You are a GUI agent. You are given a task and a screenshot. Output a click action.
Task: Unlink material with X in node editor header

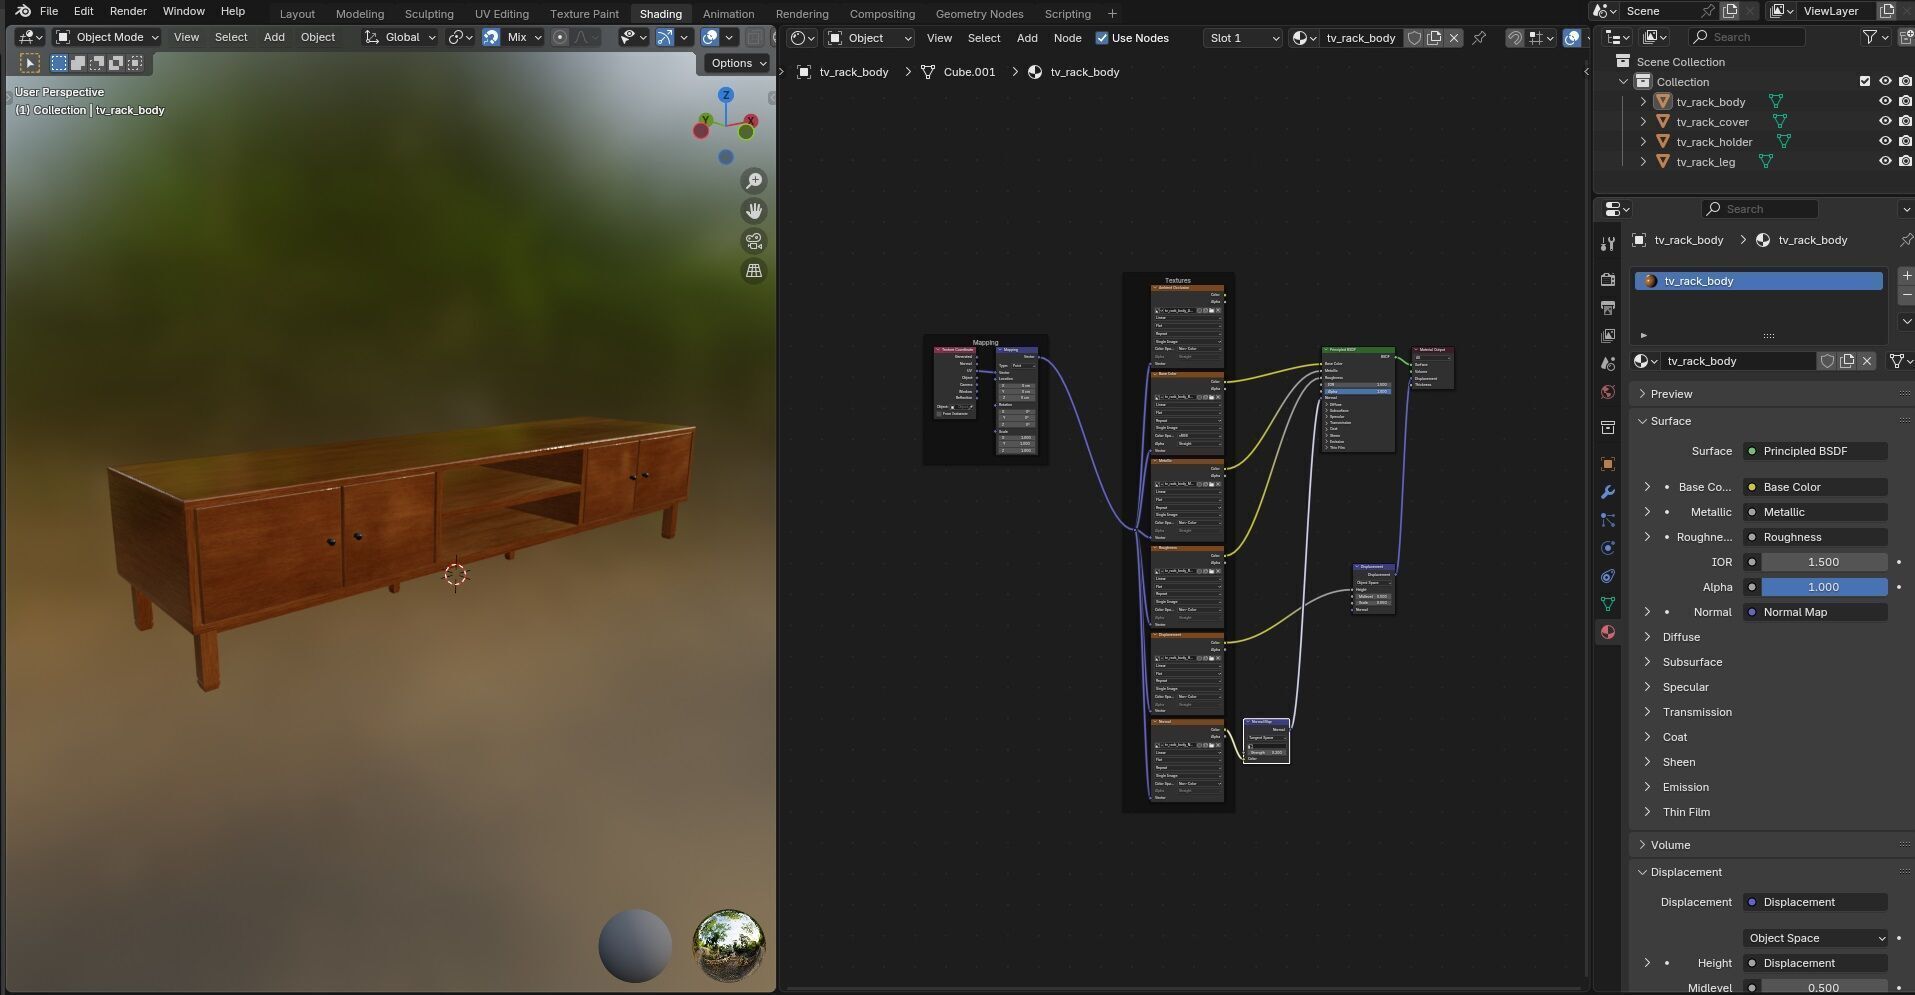[1454, 38]
